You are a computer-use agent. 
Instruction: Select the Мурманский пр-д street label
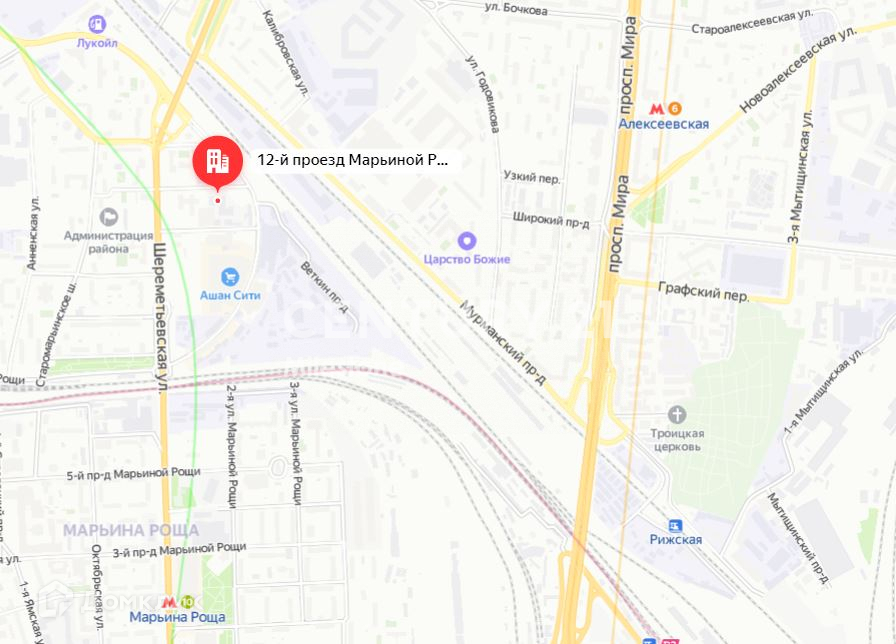[503, 342]
